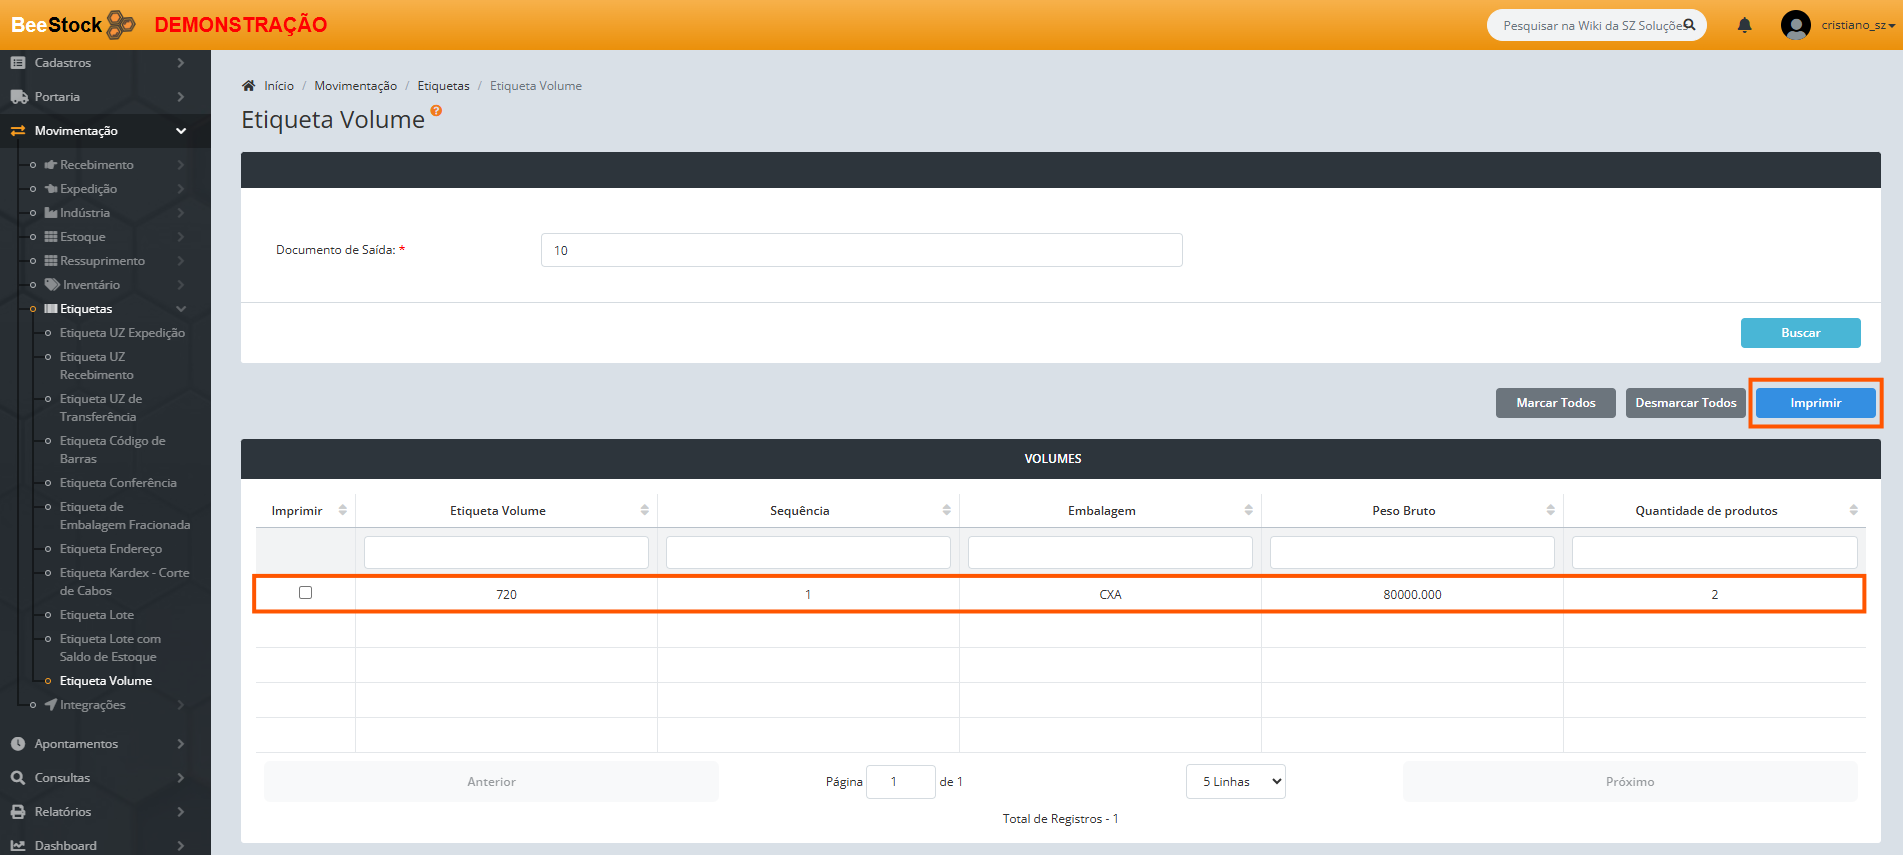The height and width of the screenshot is (855, 1903).
Task: Click the Documento de Saída input field
Action: pos(861,250)
